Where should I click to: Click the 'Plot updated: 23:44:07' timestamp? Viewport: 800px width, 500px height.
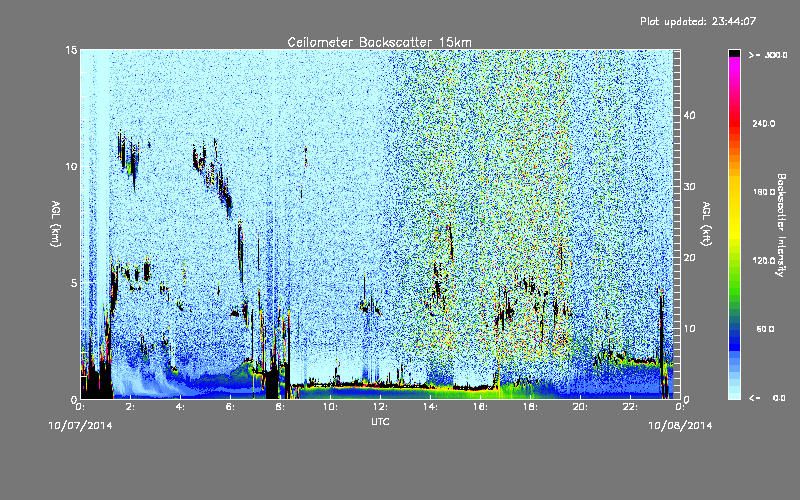point(698,21)
